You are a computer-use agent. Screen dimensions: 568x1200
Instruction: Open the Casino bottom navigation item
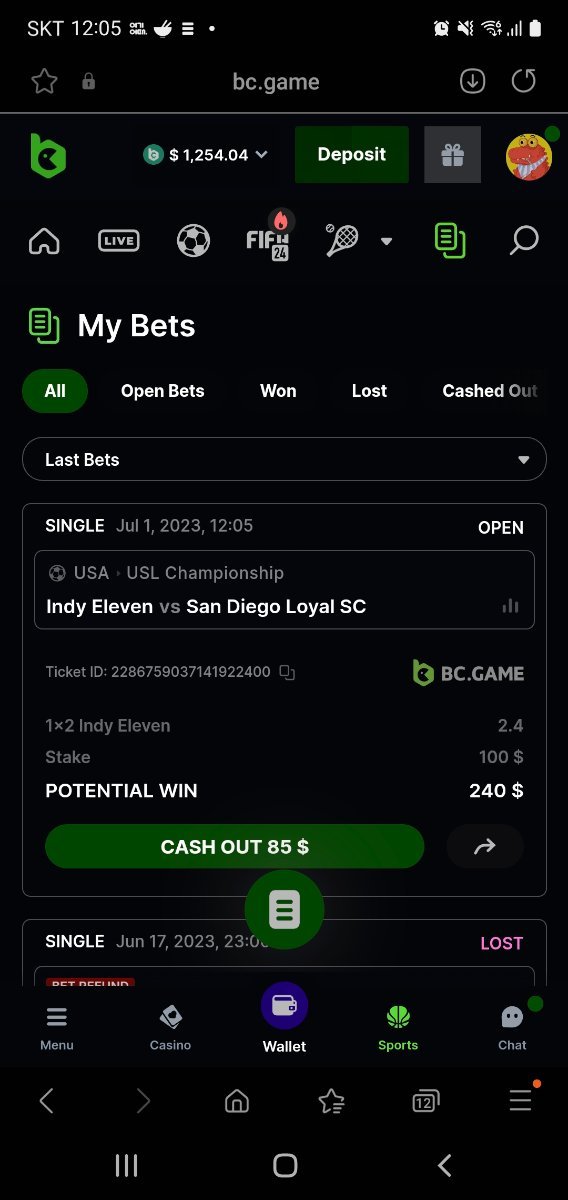pyautogui.click(x=170, y=1027)
